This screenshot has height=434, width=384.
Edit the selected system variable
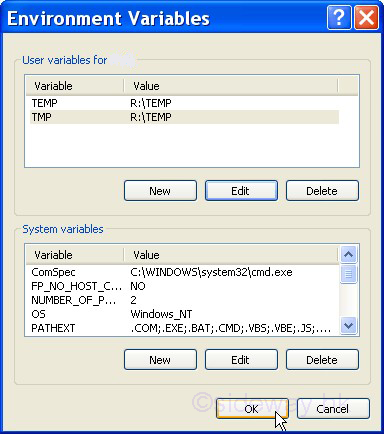coord(241,360)
